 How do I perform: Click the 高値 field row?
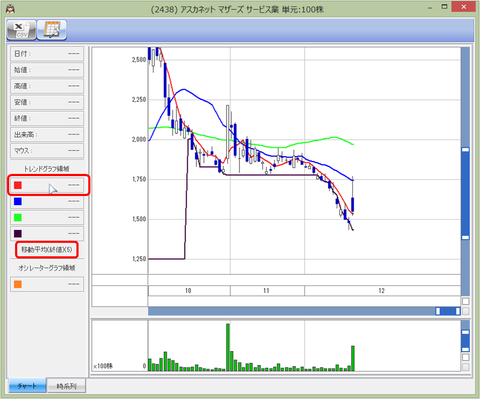(x=47, y=86)
